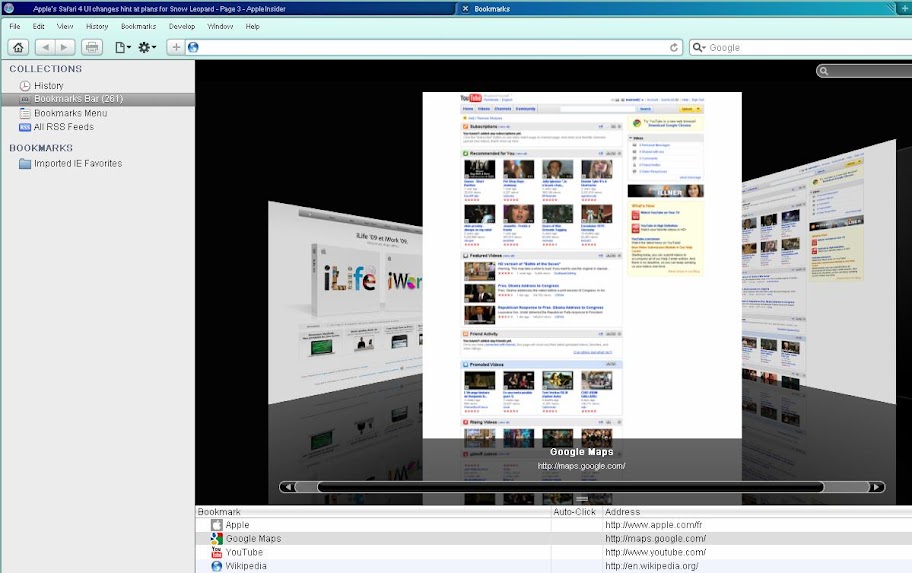Click the YouTube bookmark favicon
Screen dimensions: 912x573
pyautogui.click(x=216, y=552)
